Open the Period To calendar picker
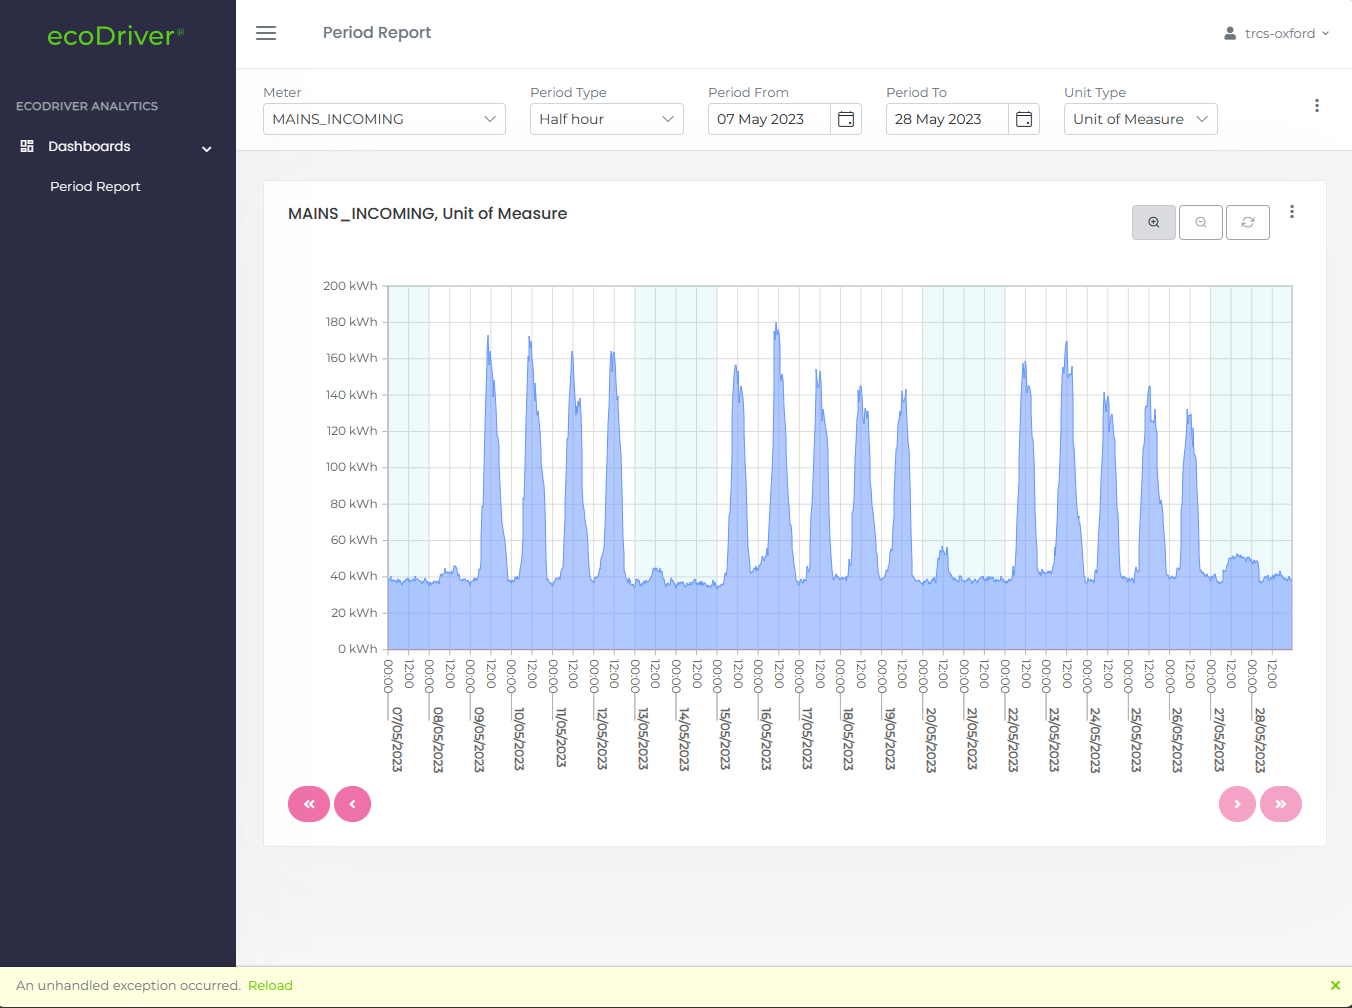The width and height of the screenshot is (1352, 1008). coord(1024,119)
